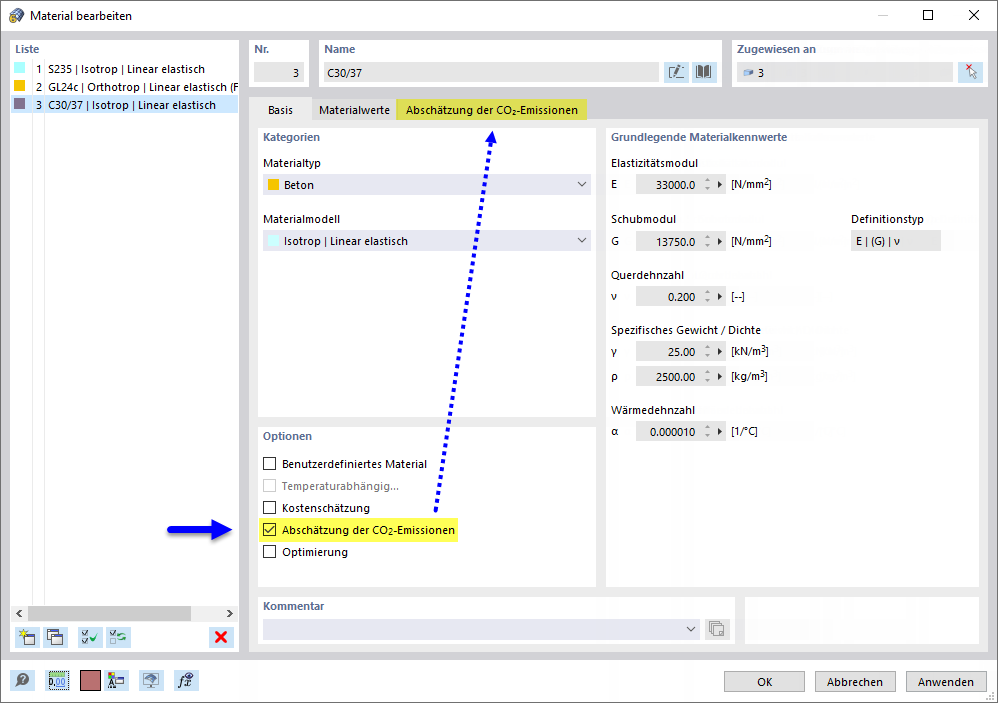The height and width of the screenshot is (703, 998).
Task: Click the Zugewiesen an field showing 3
Action: [x=845, y=73]
